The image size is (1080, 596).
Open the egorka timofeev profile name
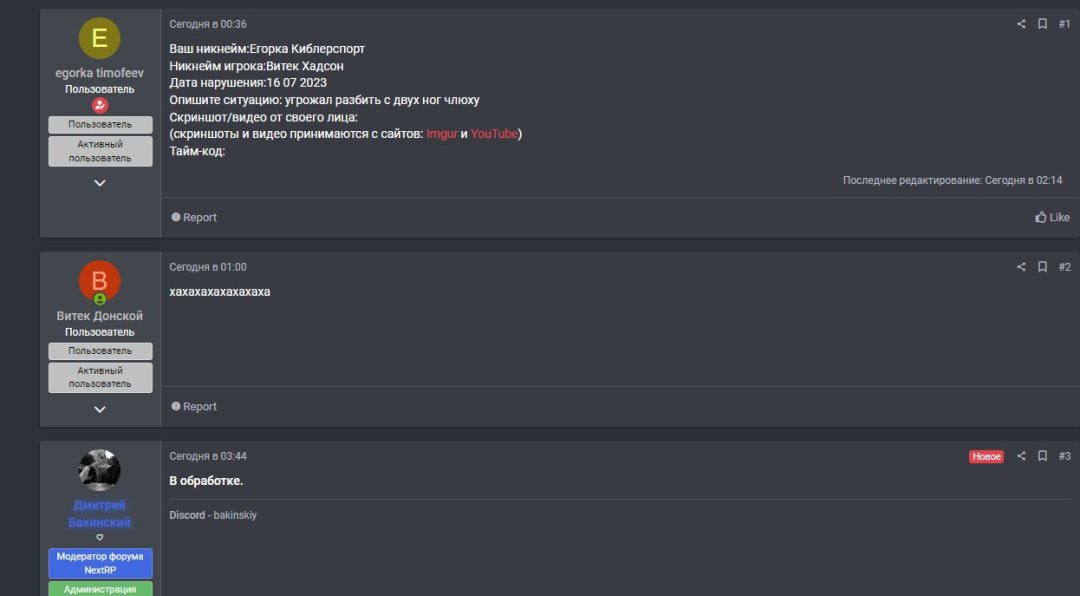click(99, 73)
